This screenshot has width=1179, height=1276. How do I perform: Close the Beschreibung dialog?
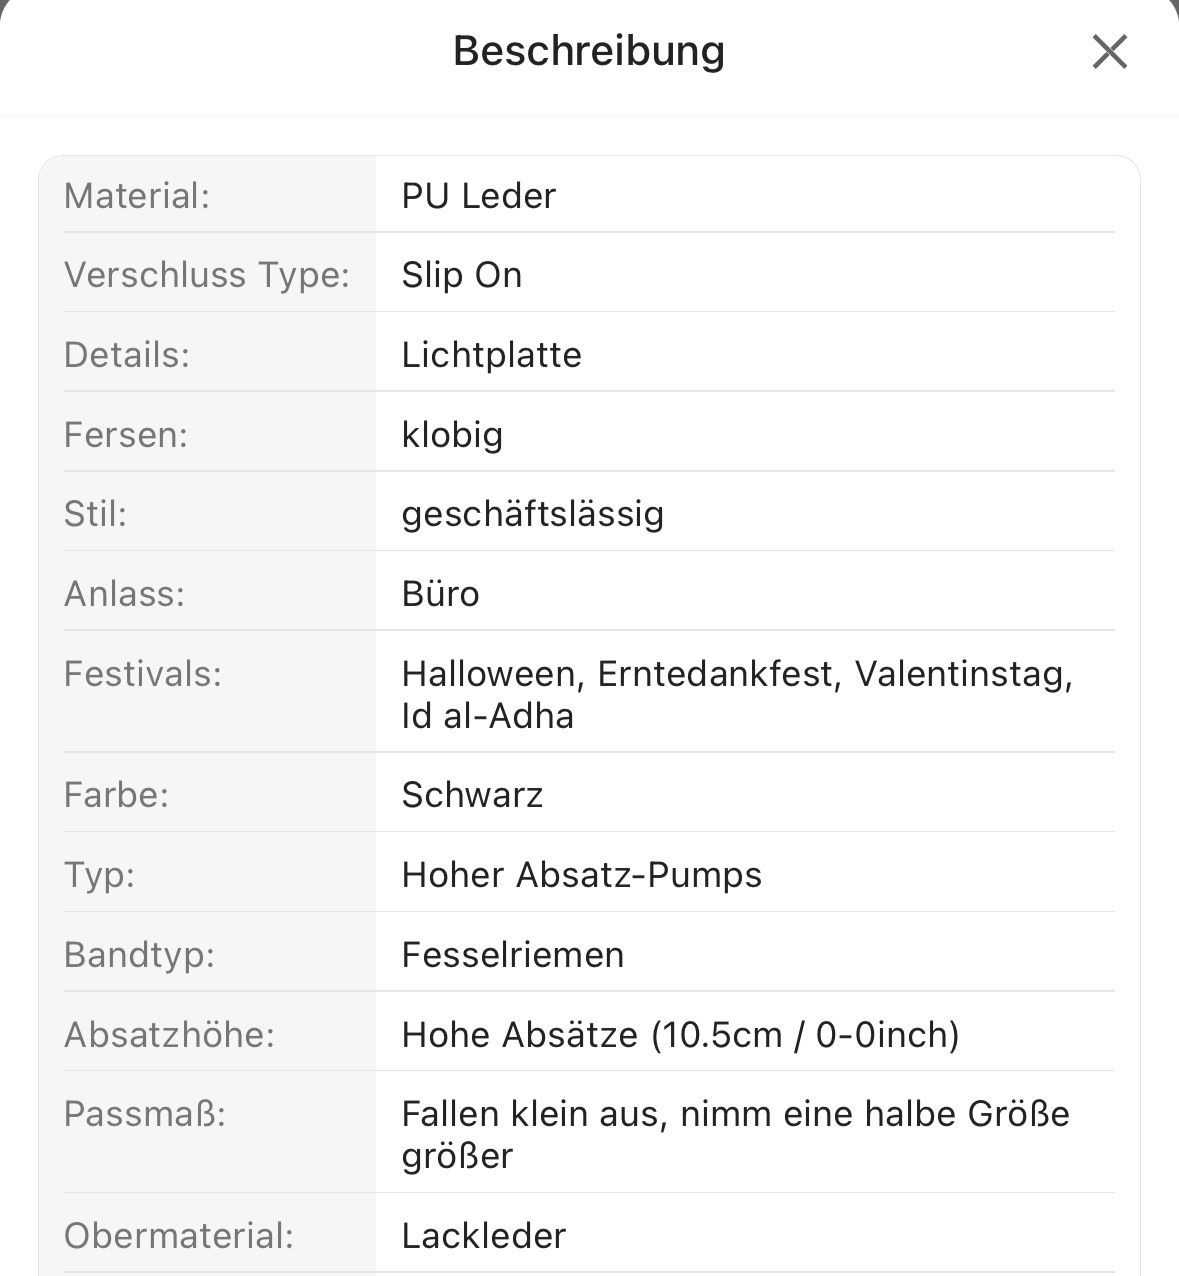click(x=1109, y=51)
